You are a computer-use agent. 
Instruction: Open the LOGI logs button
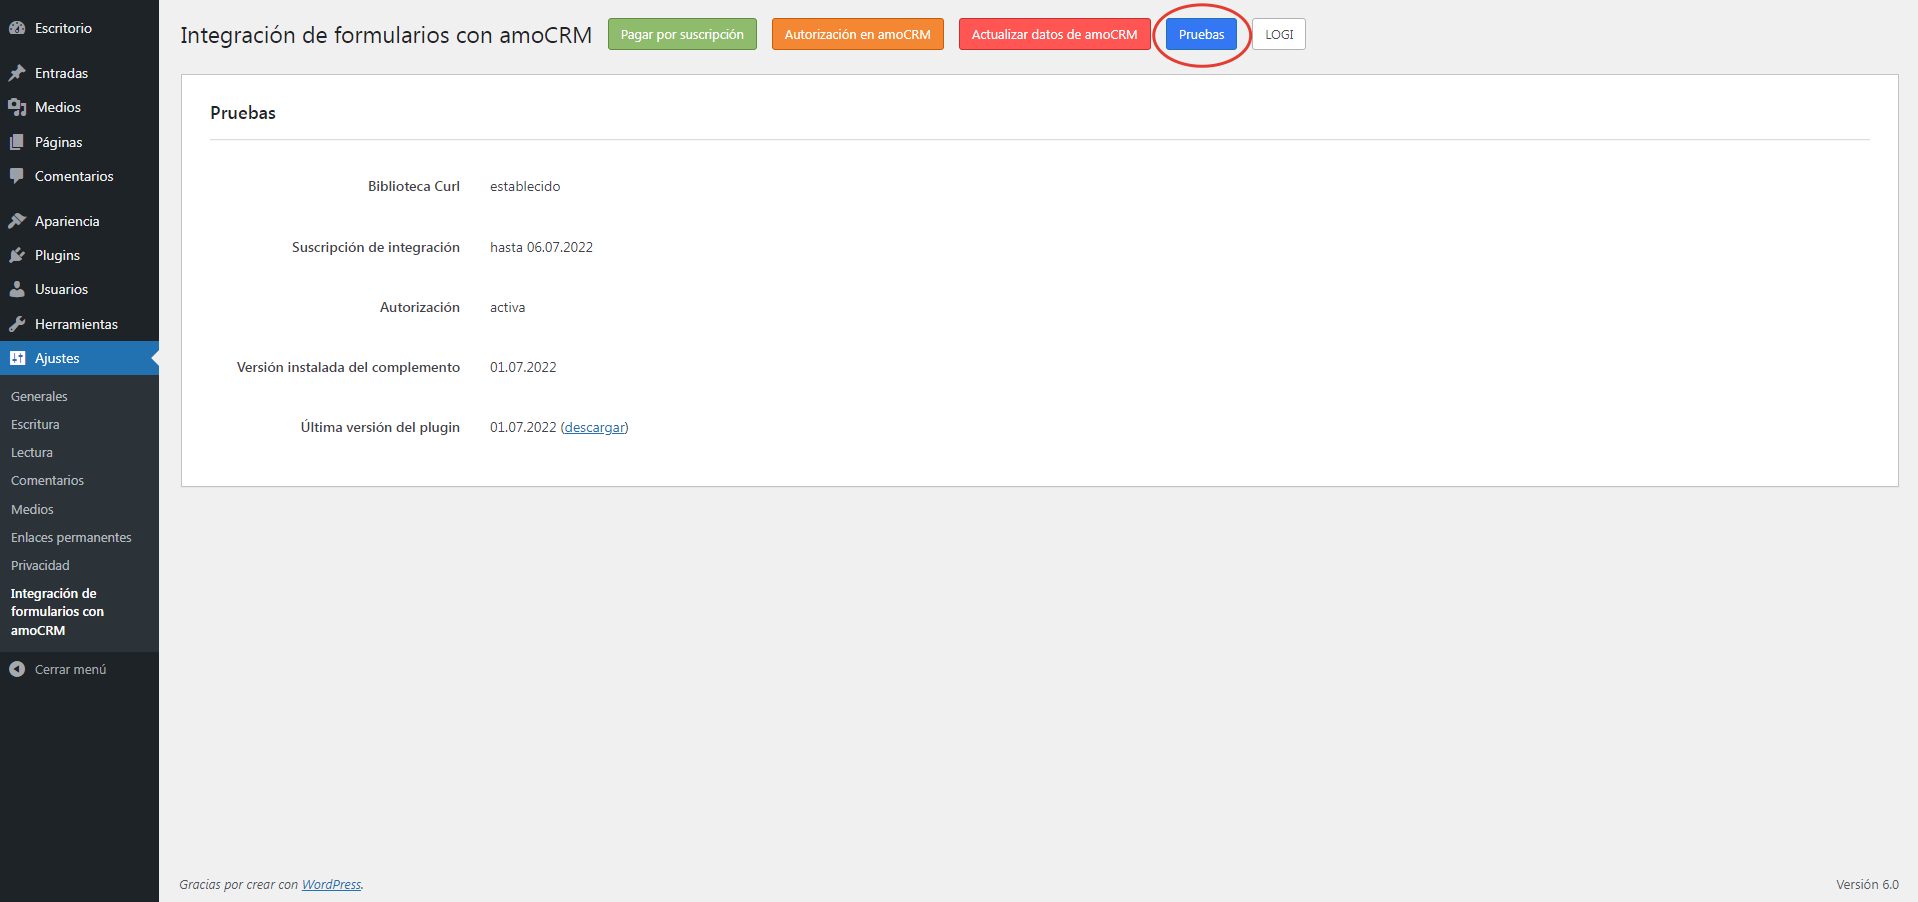tap(1279, 34)
